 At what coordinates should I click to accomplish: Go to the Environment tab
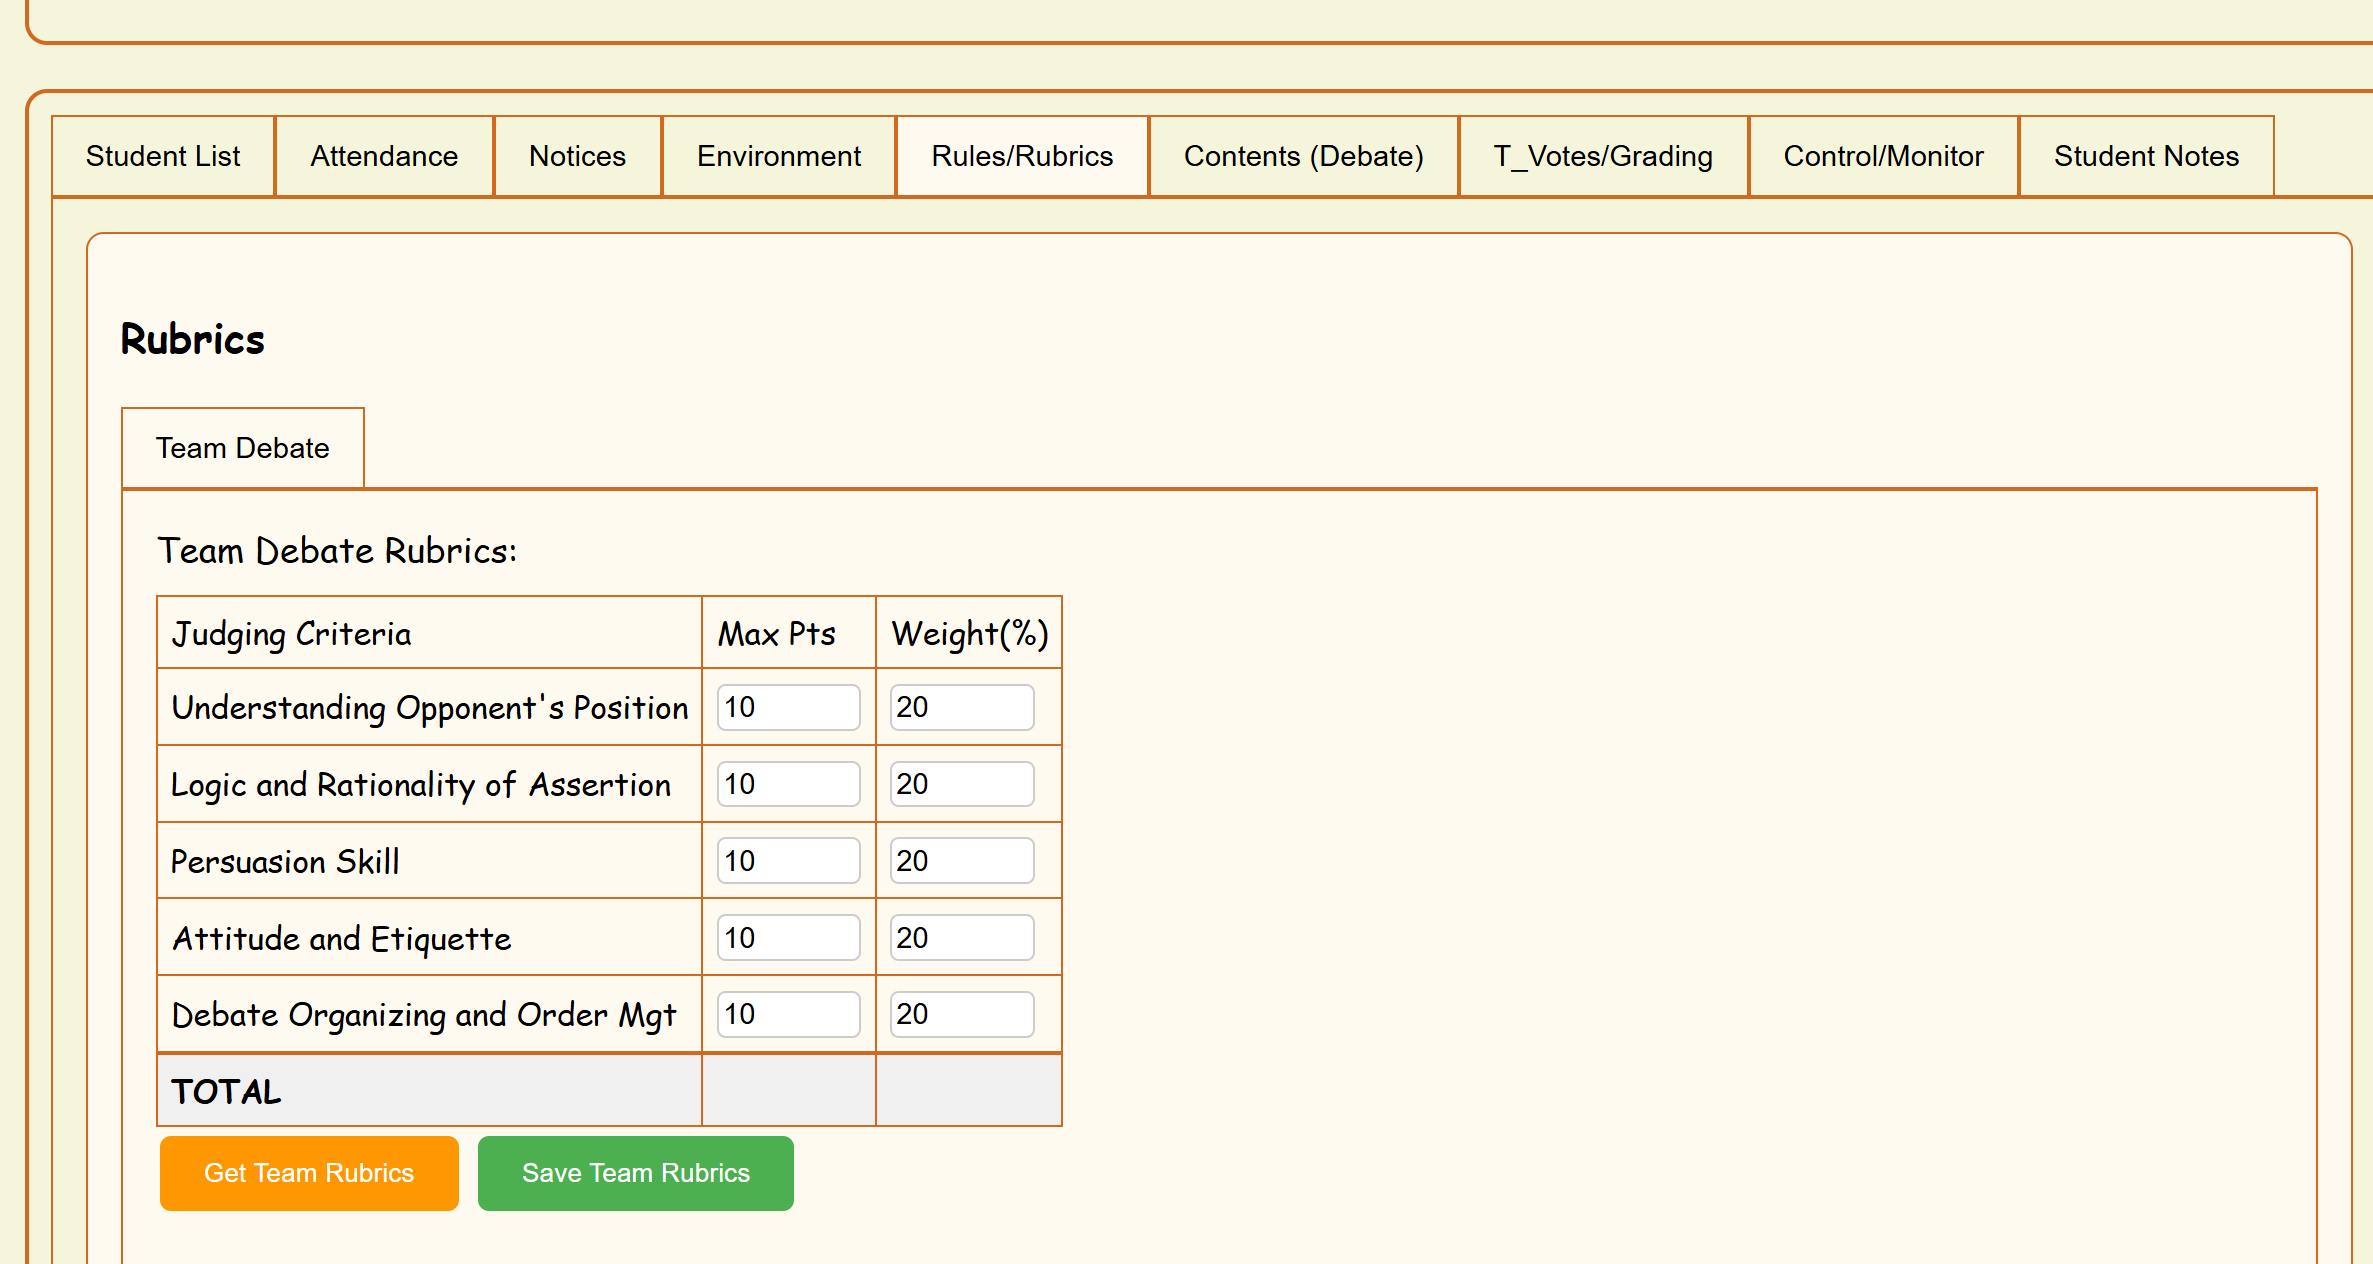click(778, 156)
